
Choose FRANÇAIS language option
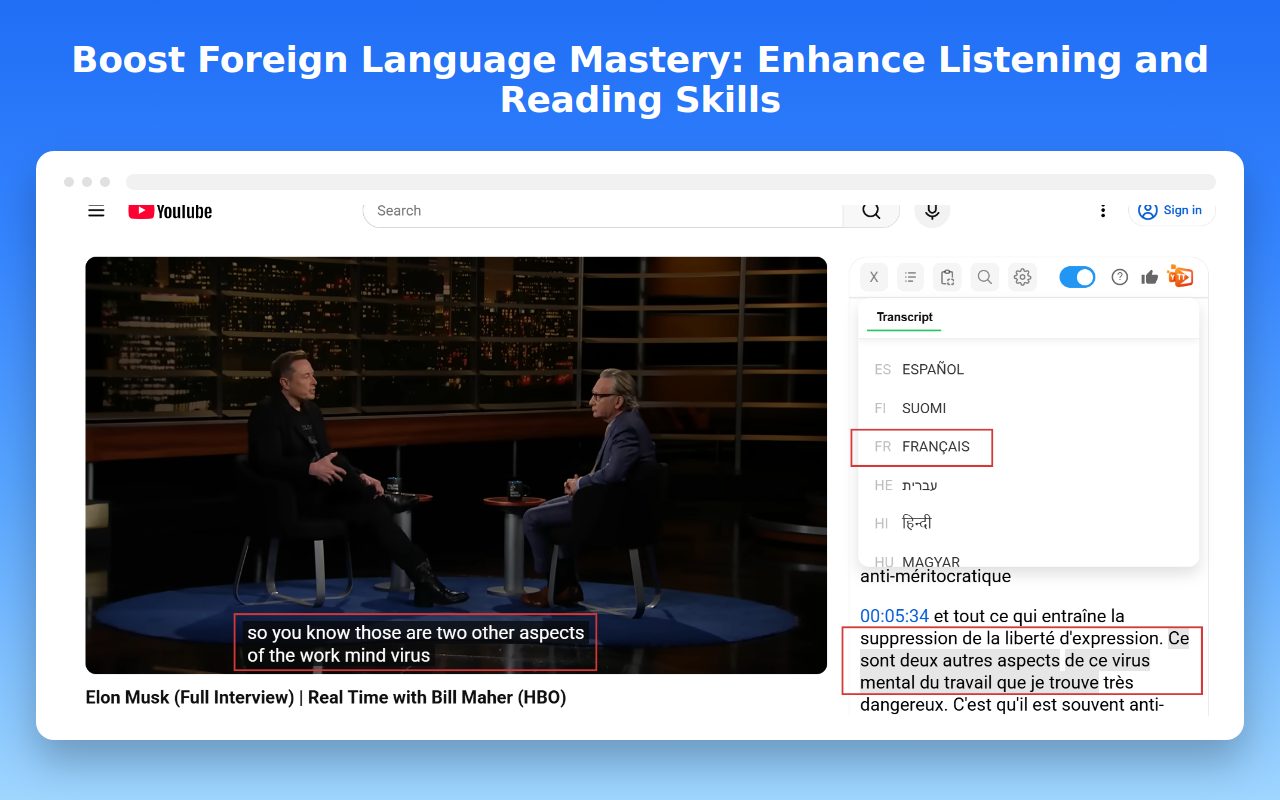pyautogui.click(x=1028, y=446)
